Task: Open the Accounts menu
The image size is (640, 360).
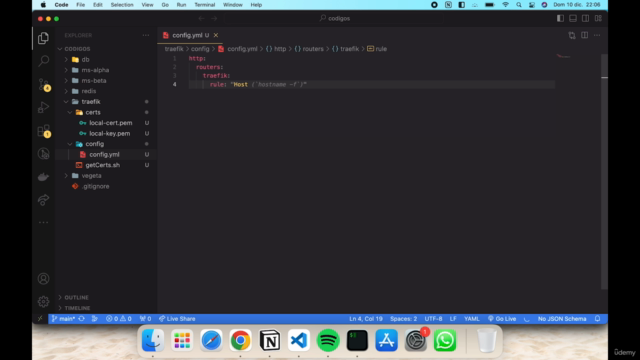Action: (x=43, y=279)
